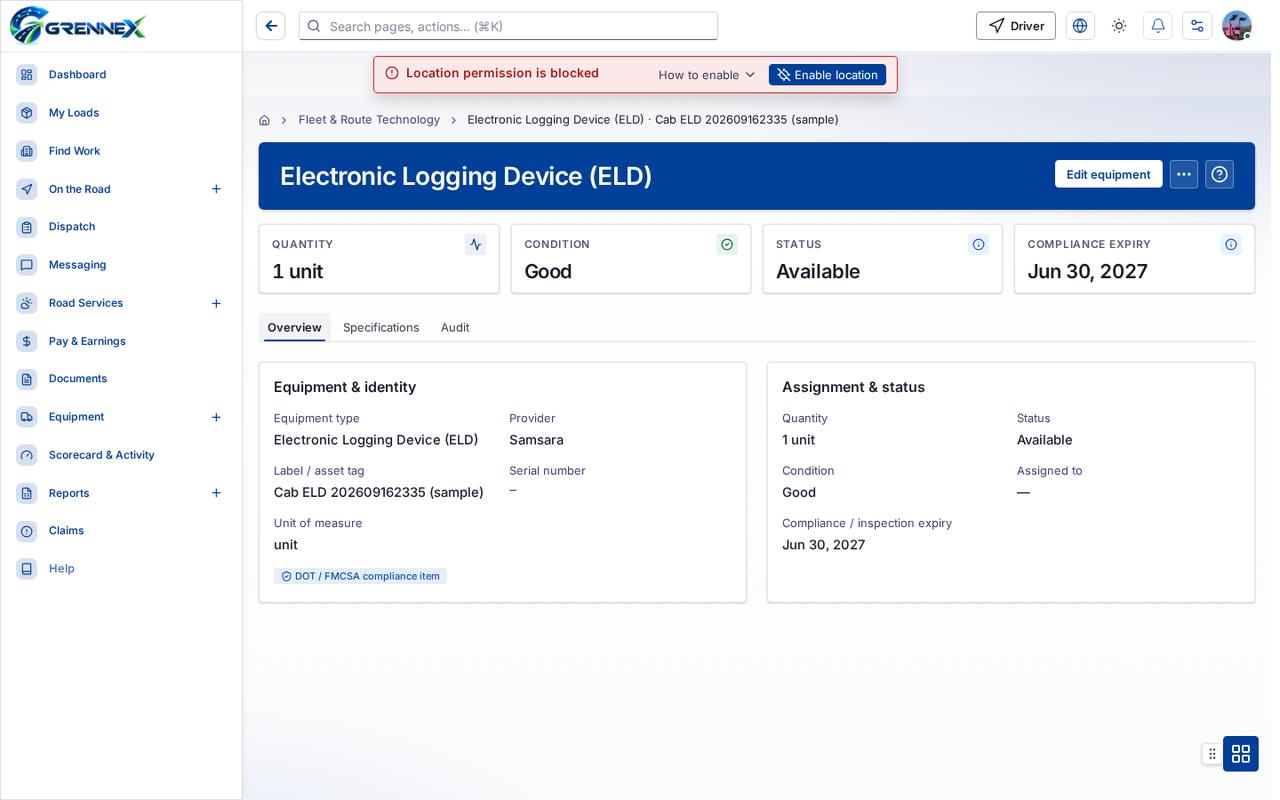
Task: Open display settings sliders icon
Action: 1197,26
